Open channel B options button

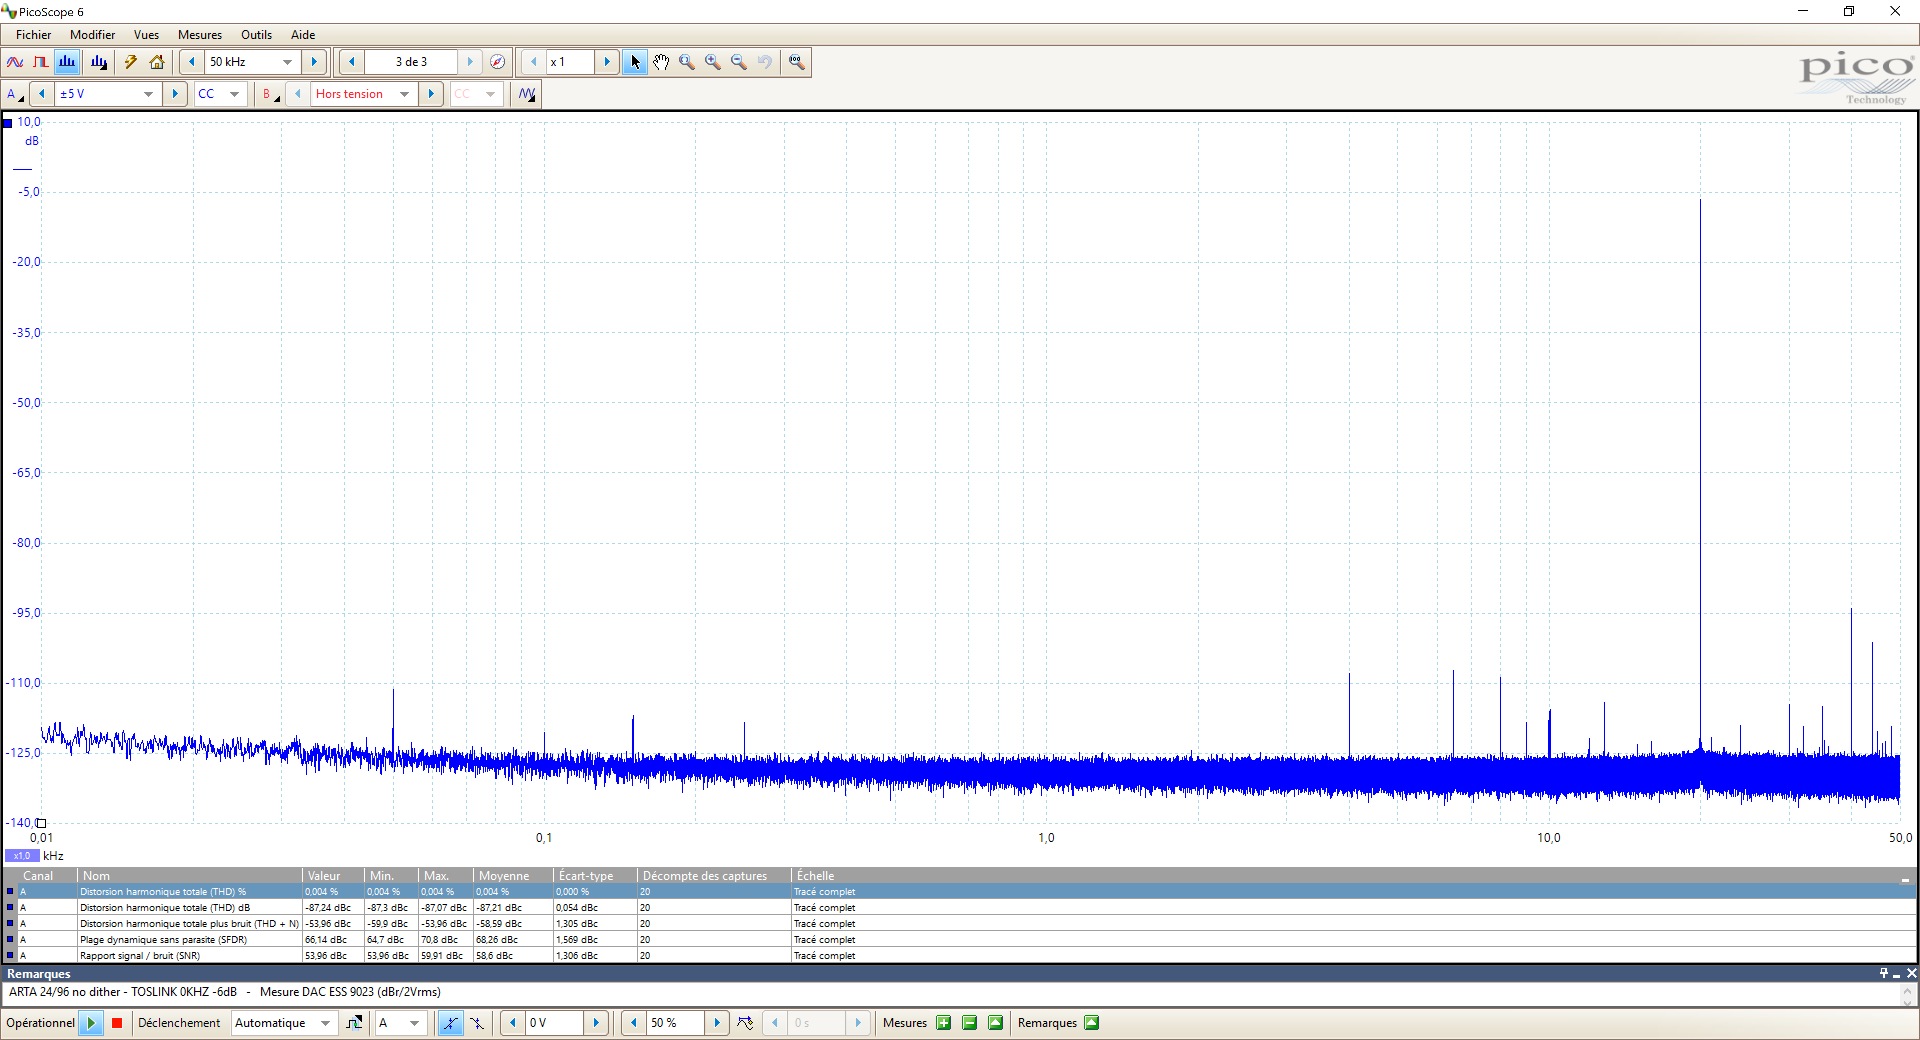270,94
